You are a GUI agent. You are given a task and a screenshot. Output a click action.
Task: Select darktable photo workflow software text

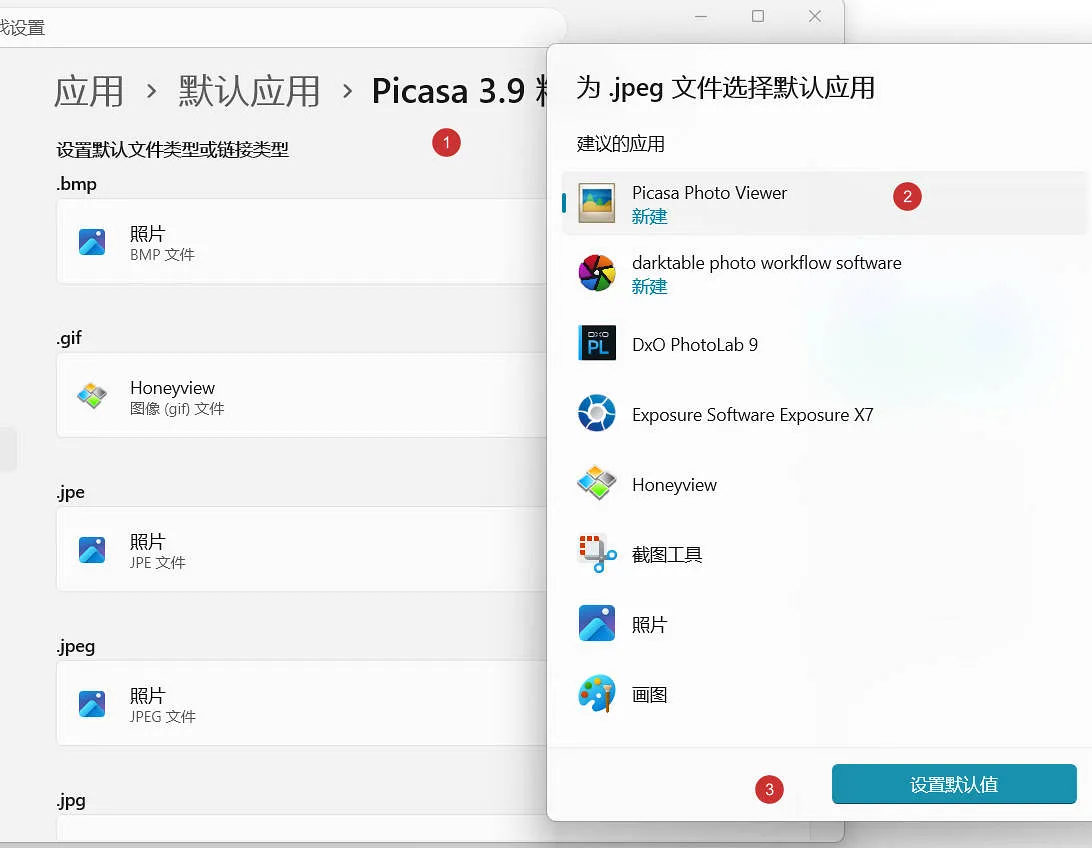pos(767,263)
